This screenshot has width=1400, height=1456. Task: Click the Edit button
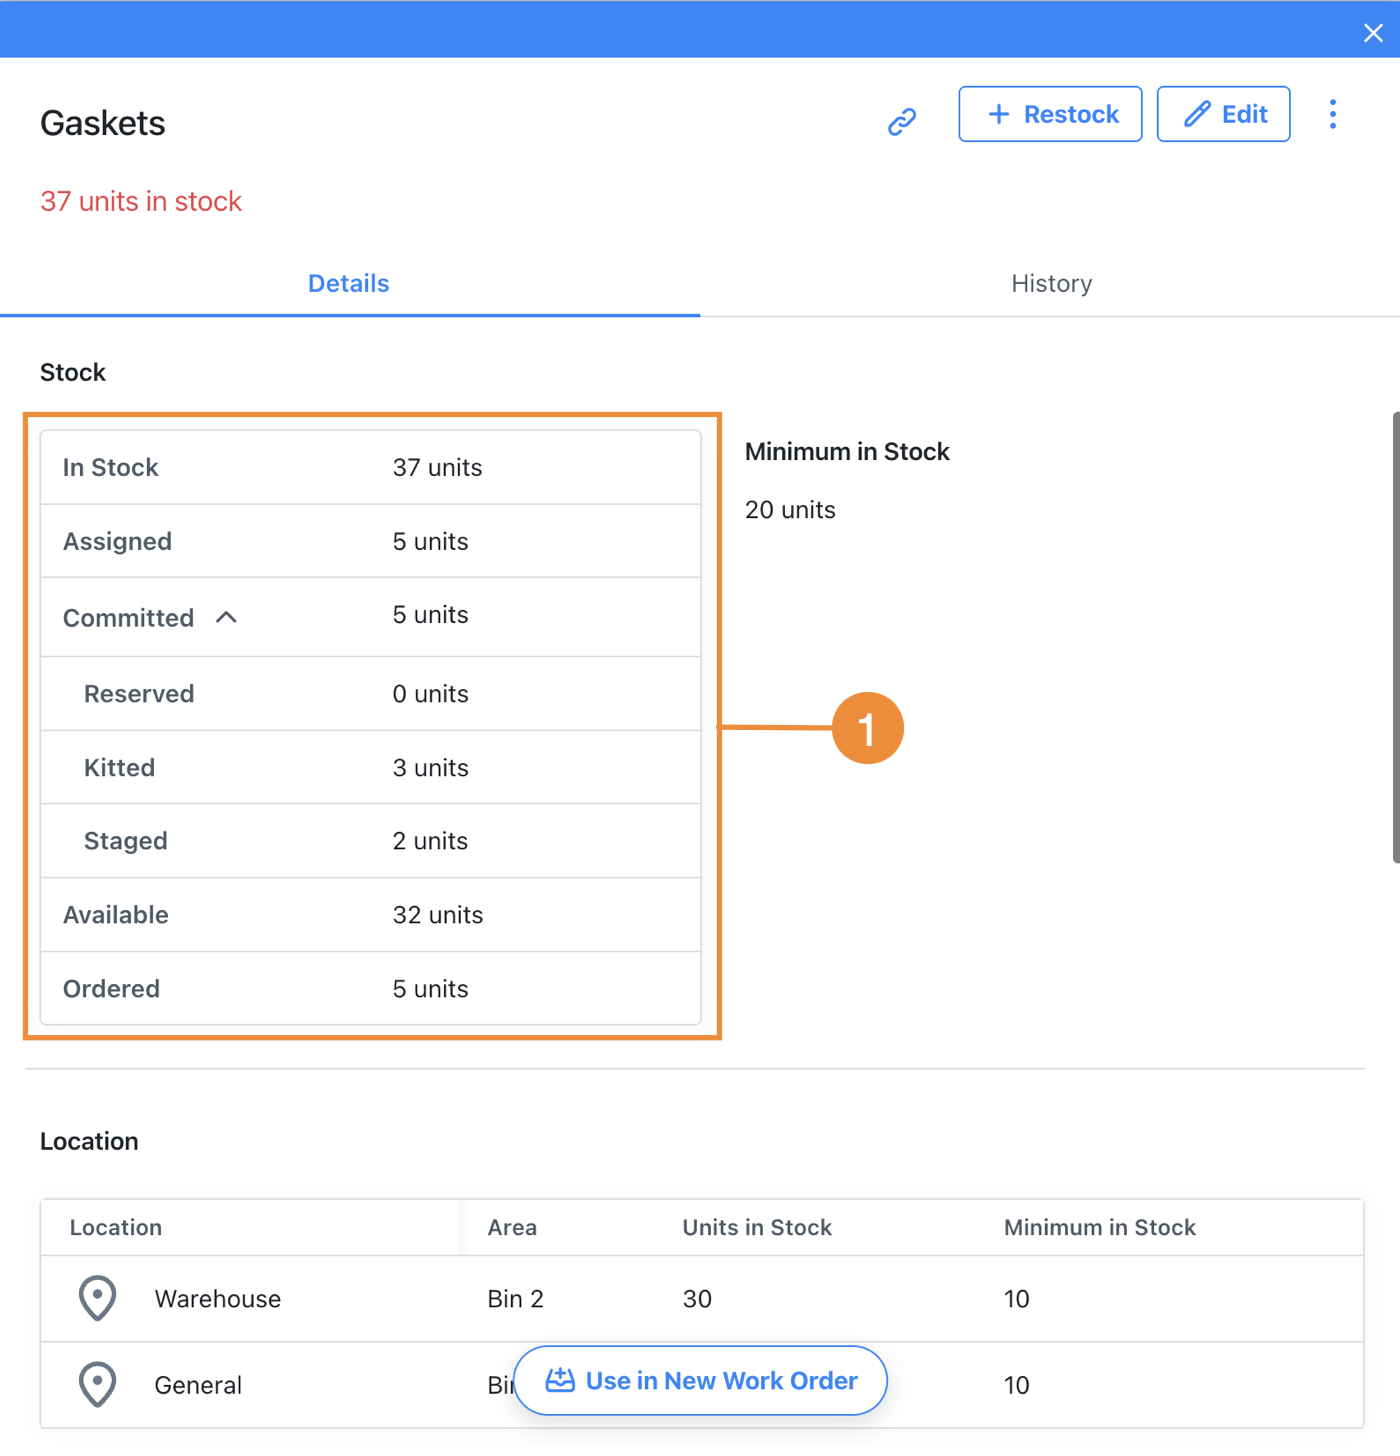coord(1223,114)
